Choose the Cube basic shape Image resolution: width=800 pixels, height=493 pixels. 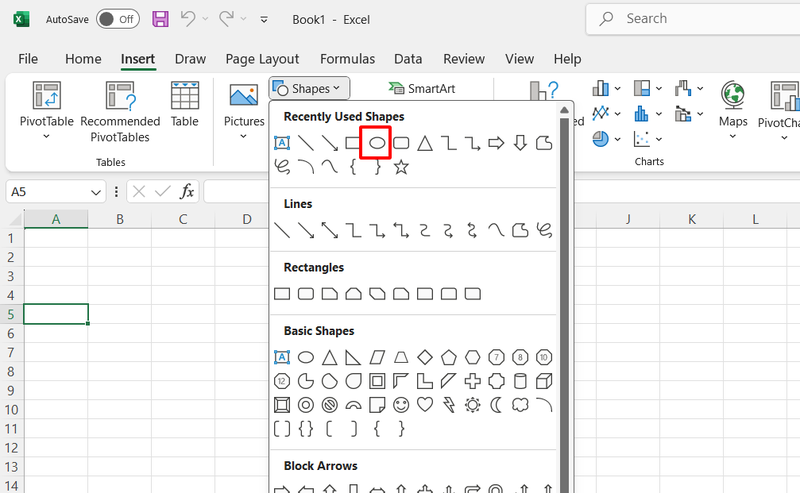[544, 381]
